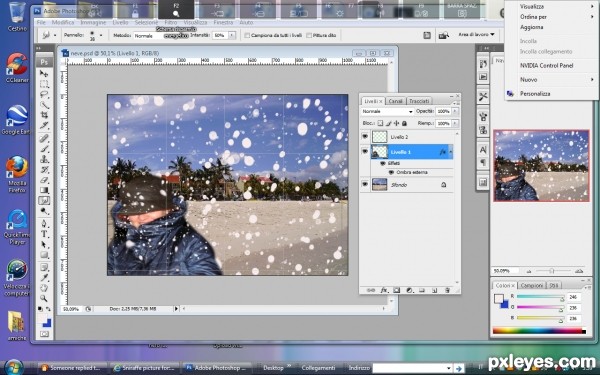Select the Move tool
Screen dimensions: 600x375
[44, 73]
